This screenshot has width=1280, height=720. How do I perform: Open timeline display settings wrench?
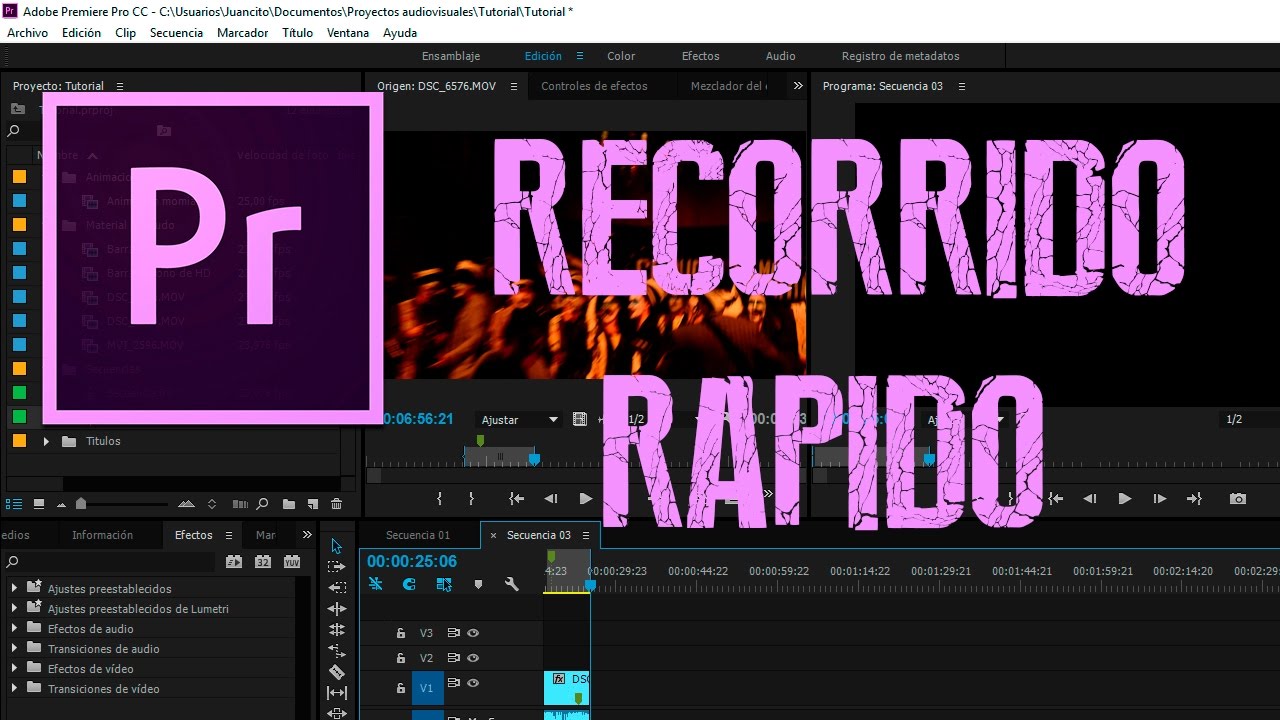[512, 585]
